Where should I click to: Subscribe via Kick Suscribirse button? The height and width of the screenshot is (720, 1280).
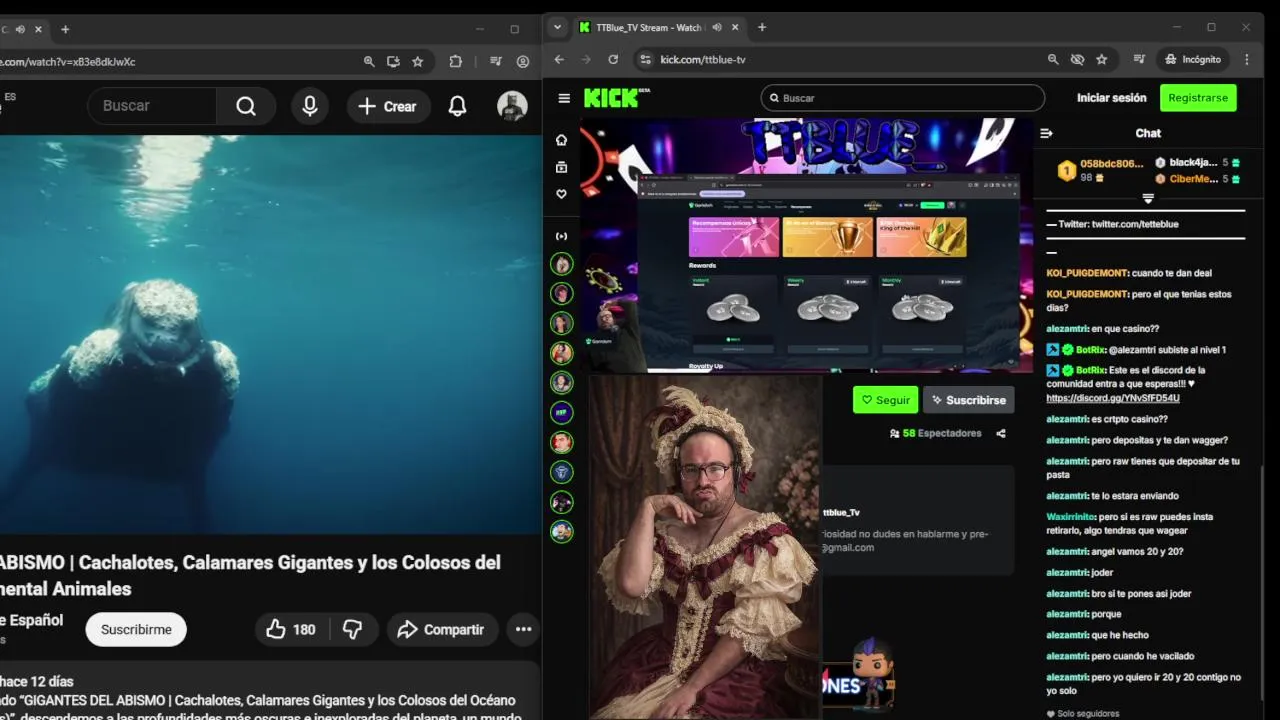point(968,400)
